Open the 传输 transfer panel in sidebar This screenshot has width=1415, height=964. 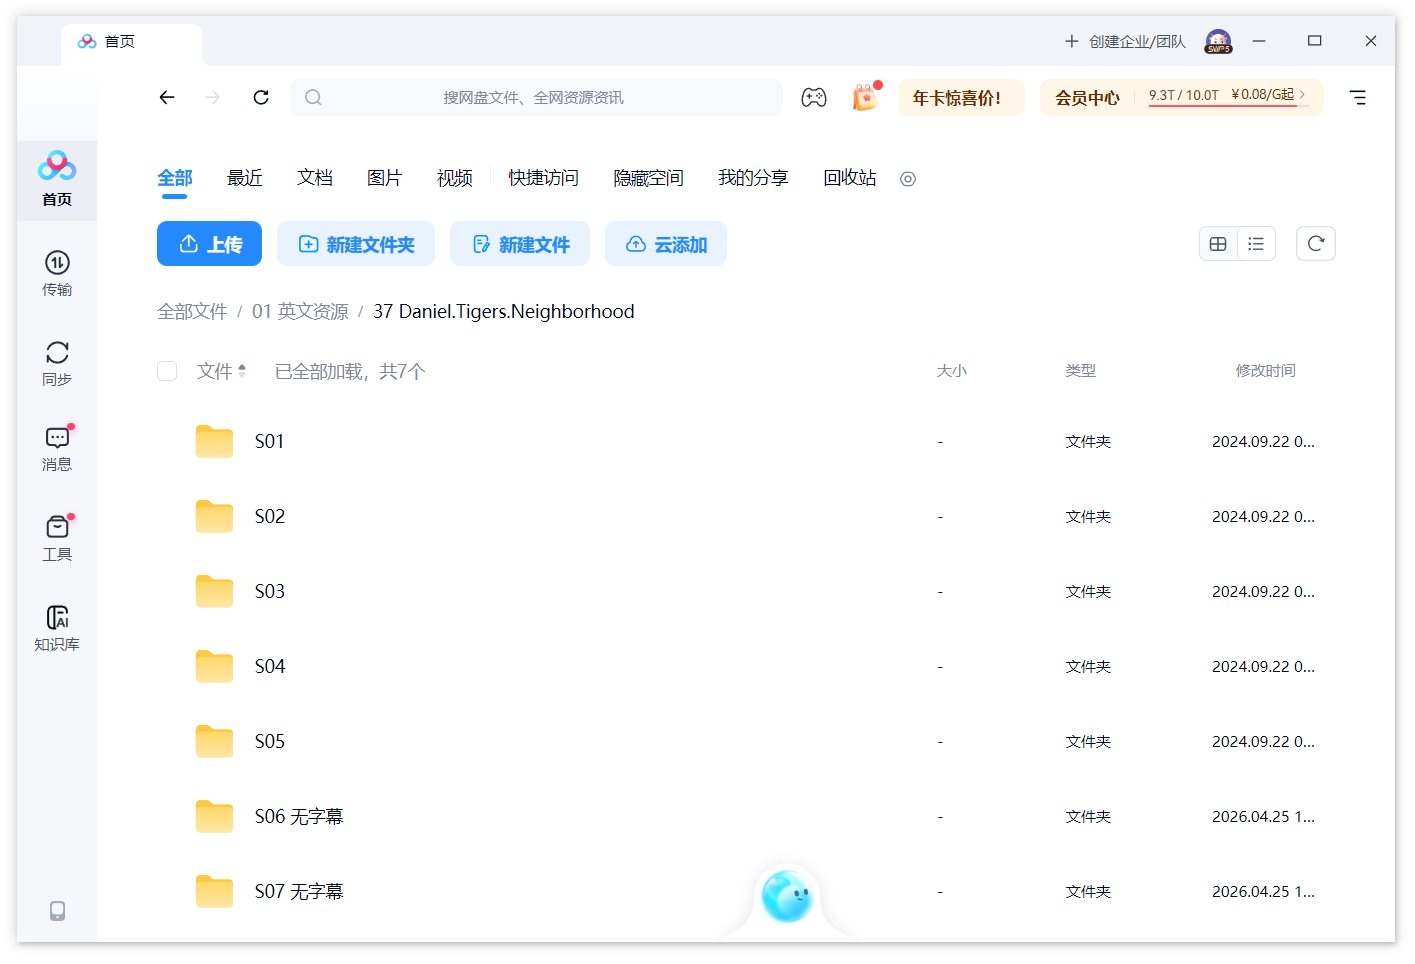click(x=57, y=273)
